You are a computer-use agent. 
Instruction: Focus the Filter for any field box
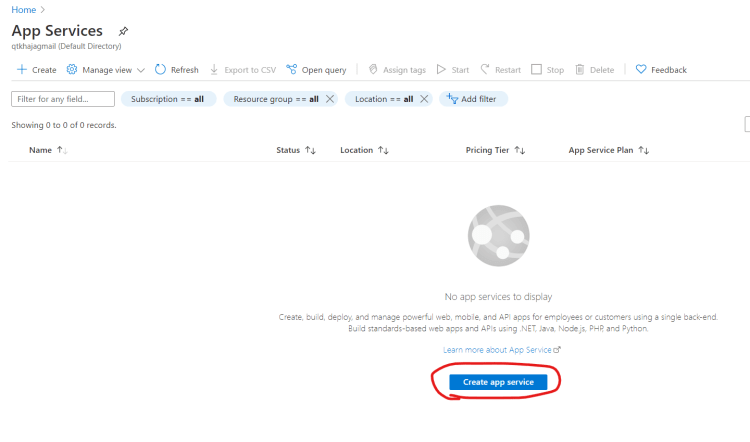click(63, 99)
